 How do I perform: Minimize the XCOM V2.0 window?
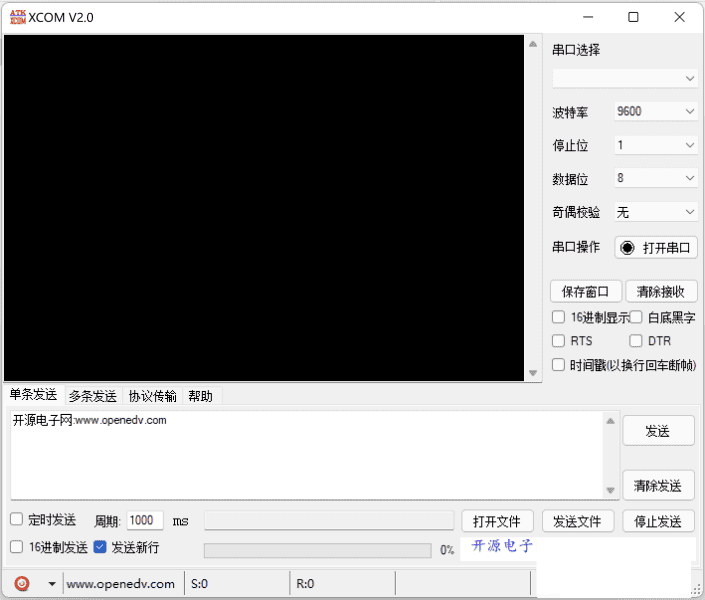tap(588, 17)
